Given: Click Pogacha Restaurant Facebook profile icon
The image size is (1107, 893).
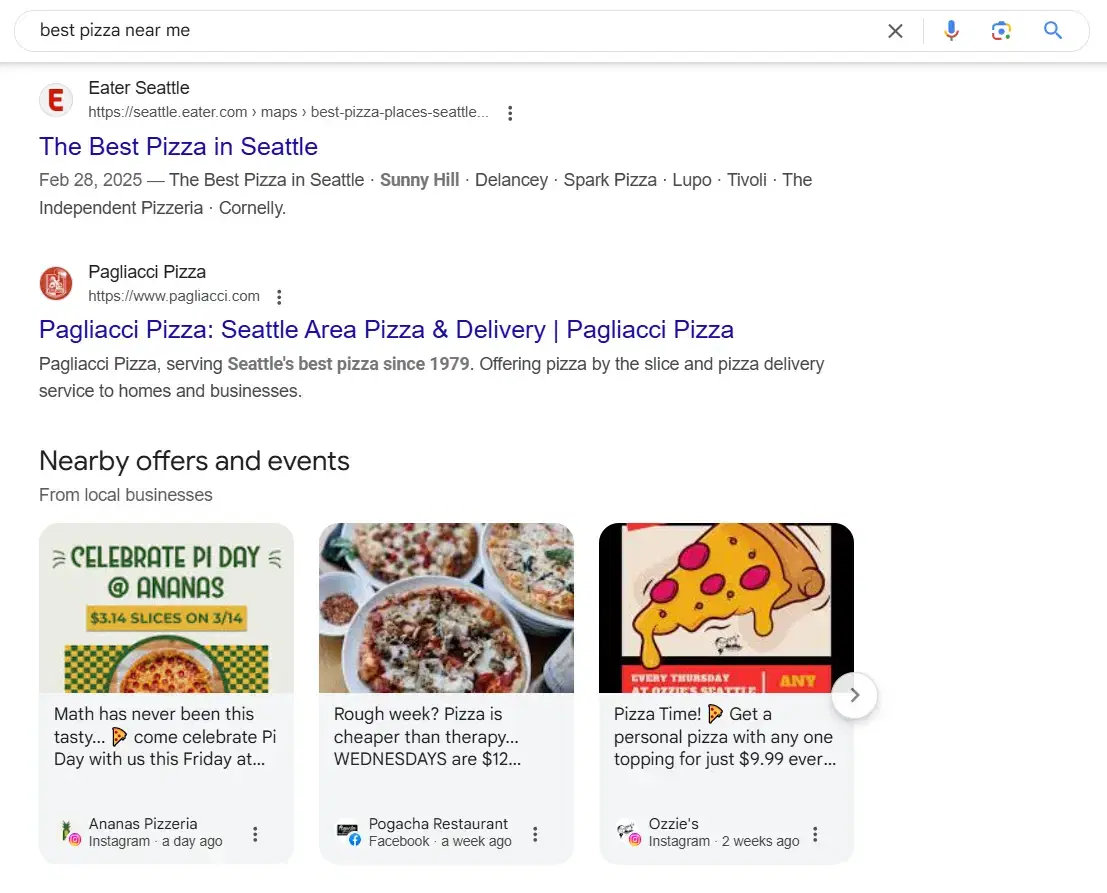Looking at the screenshot, I should (x=348, y=832).
